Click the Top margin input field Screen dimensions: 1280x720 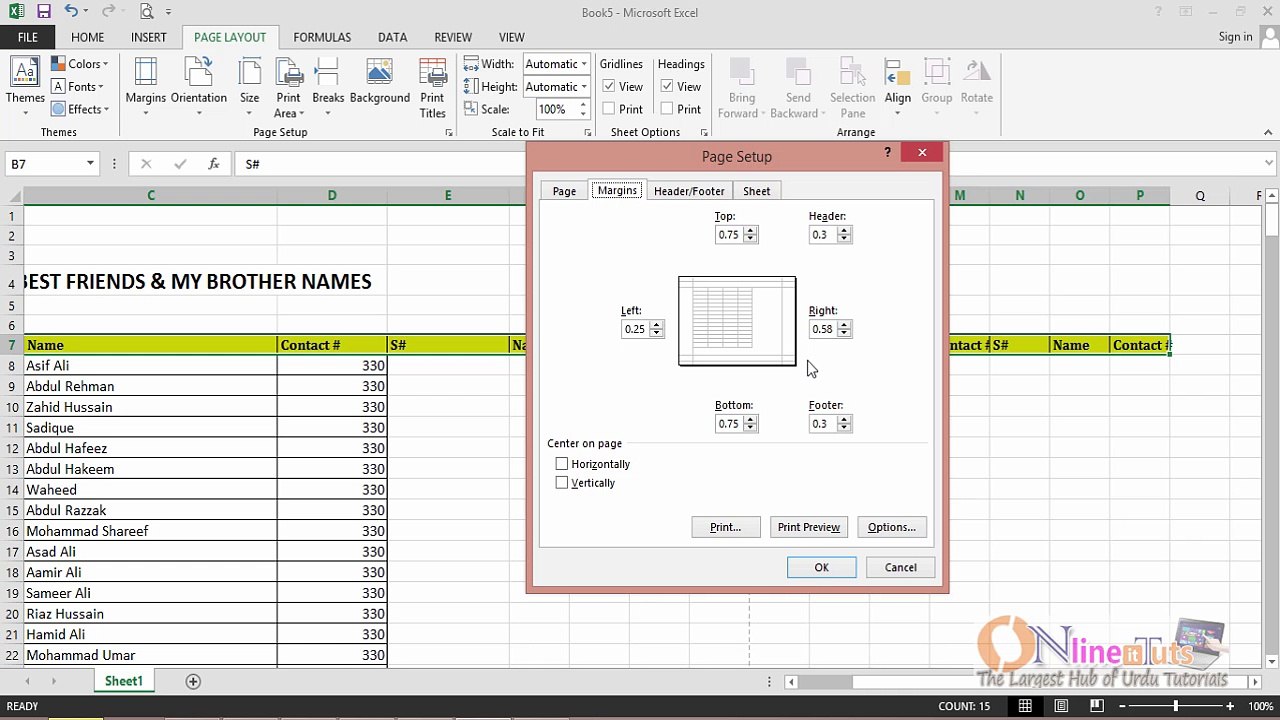tap(728, 235)
